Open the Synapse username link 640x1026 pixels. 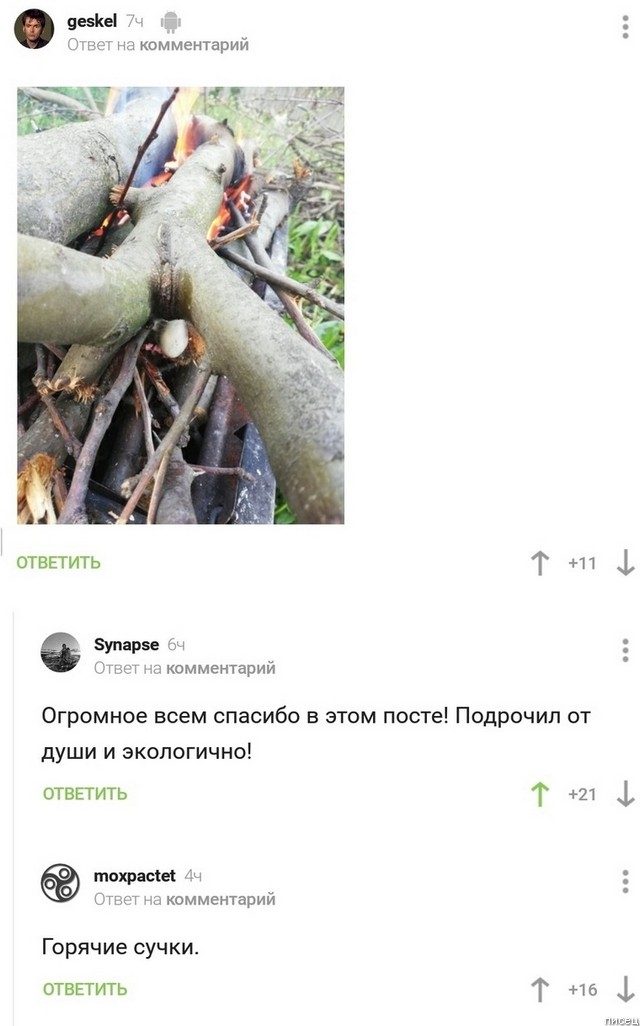tap(126, 645)
